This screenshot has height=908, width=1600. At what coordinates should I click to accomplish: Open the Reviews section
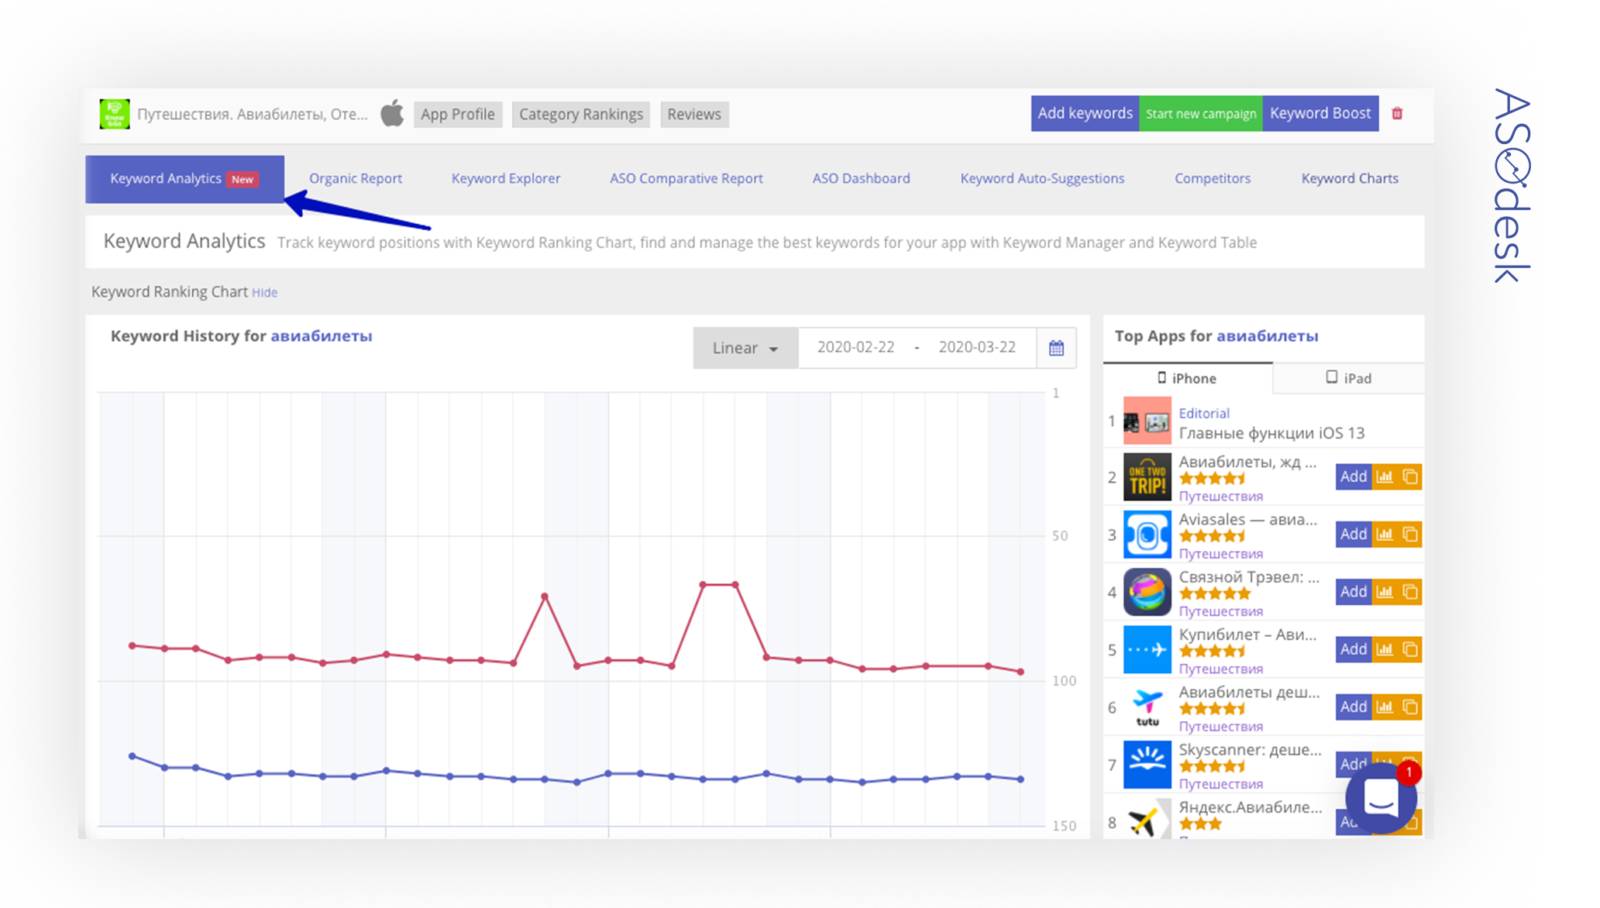(x=694, y=114)
